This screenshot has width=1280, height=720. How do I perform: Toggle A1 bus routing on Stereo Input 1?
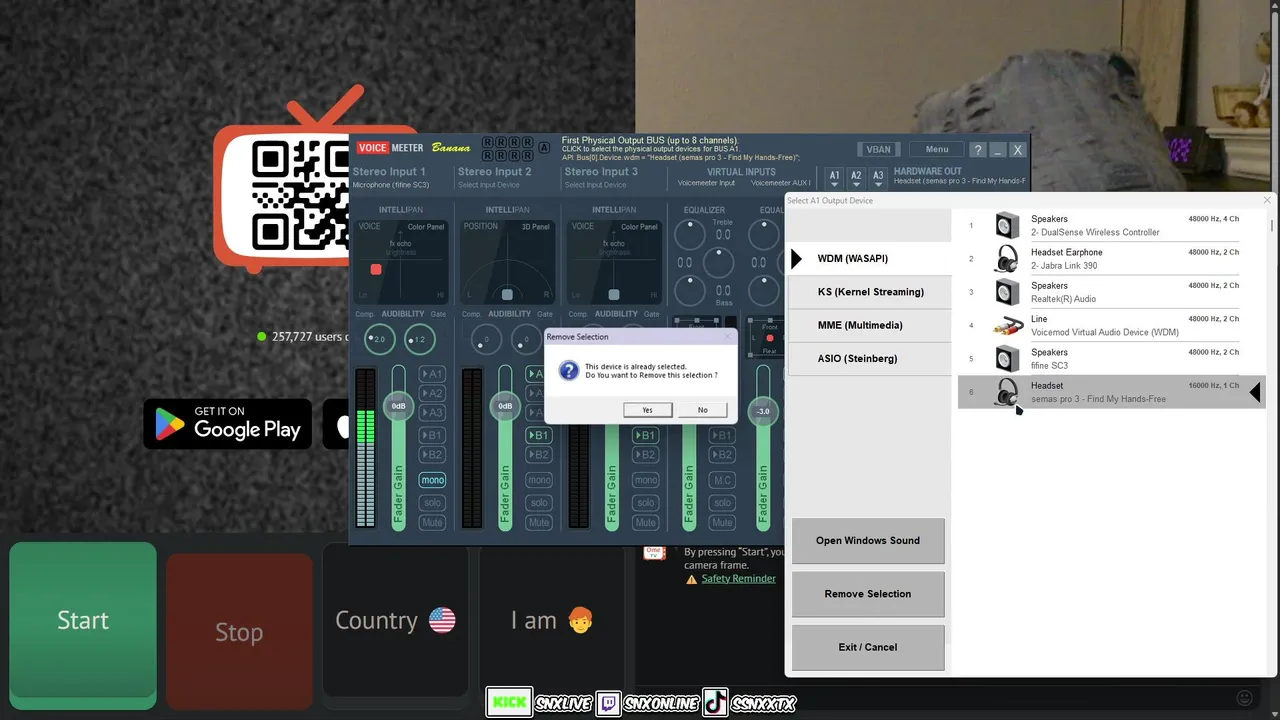[432, 374]
